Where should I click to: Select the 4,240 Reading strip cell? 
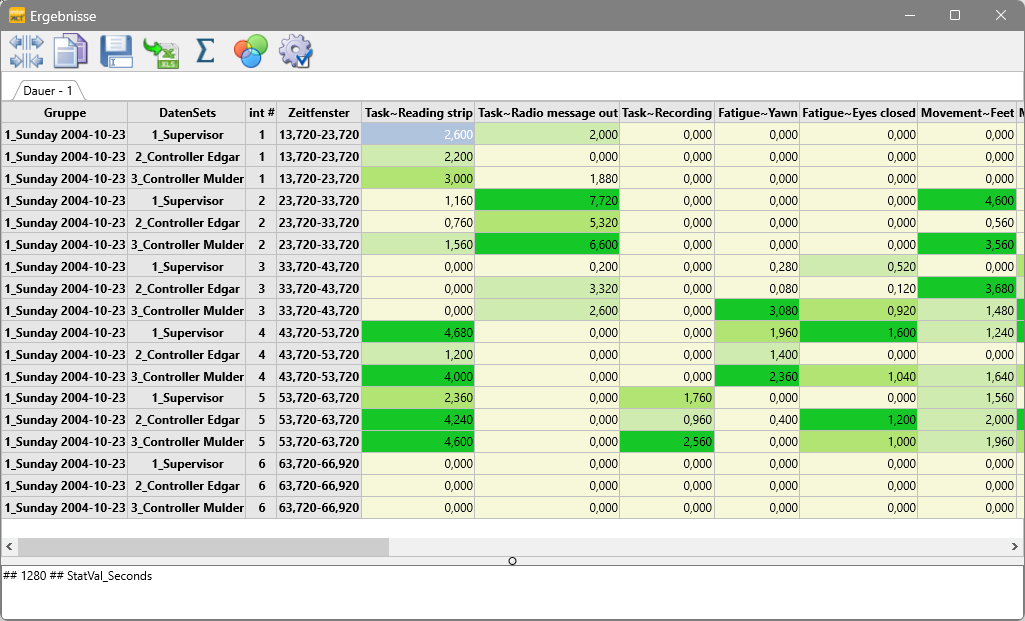pos(418,420)
